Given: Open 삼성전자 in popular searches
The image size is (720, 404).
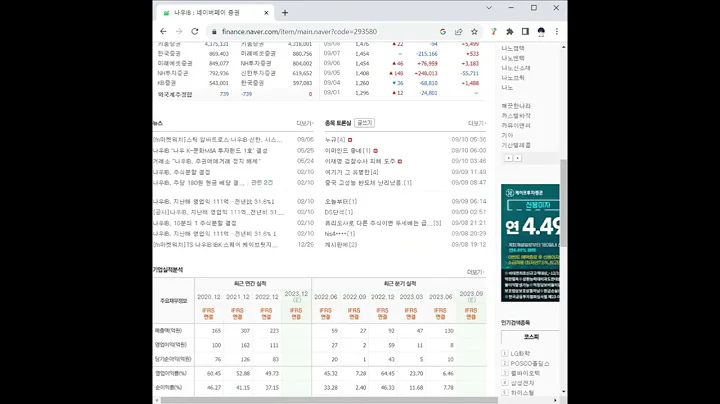Looking at the screenshot, I should click(x=523, y=383).
